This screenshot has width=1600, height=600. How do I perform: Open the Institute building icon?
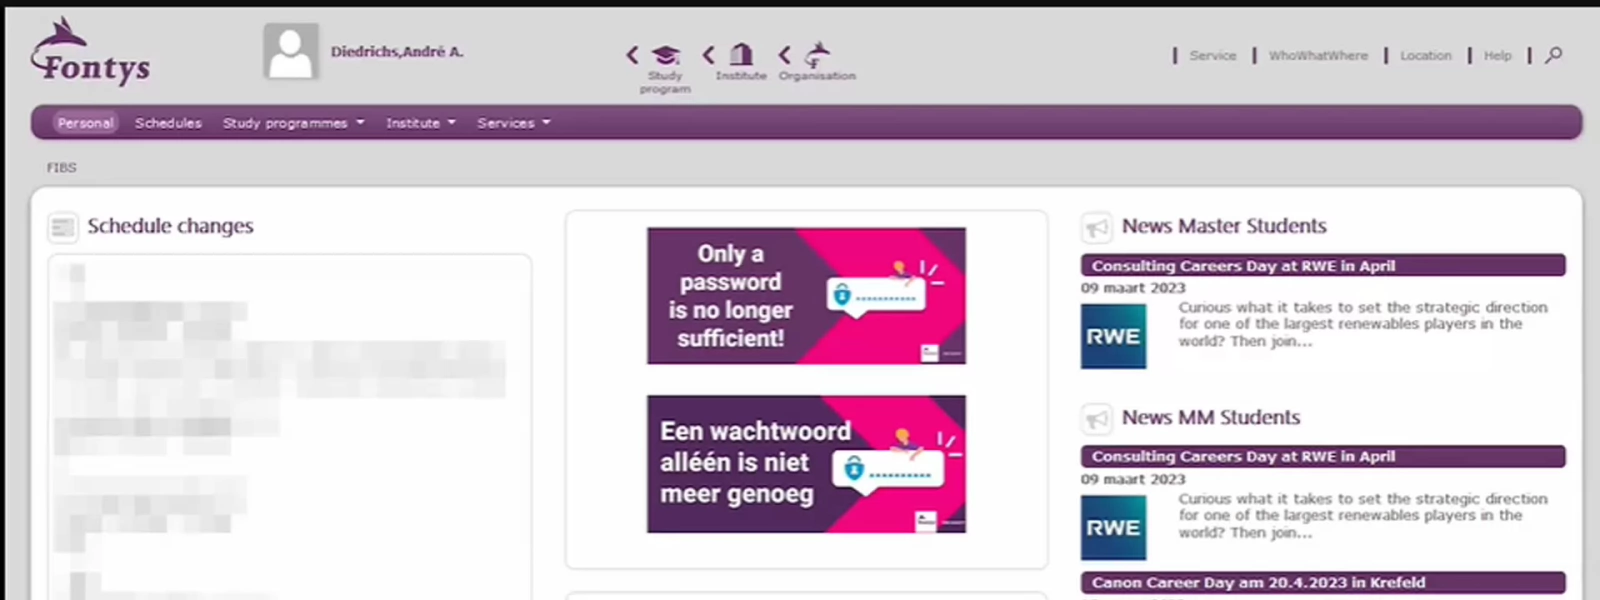click(x=741, y=54)
